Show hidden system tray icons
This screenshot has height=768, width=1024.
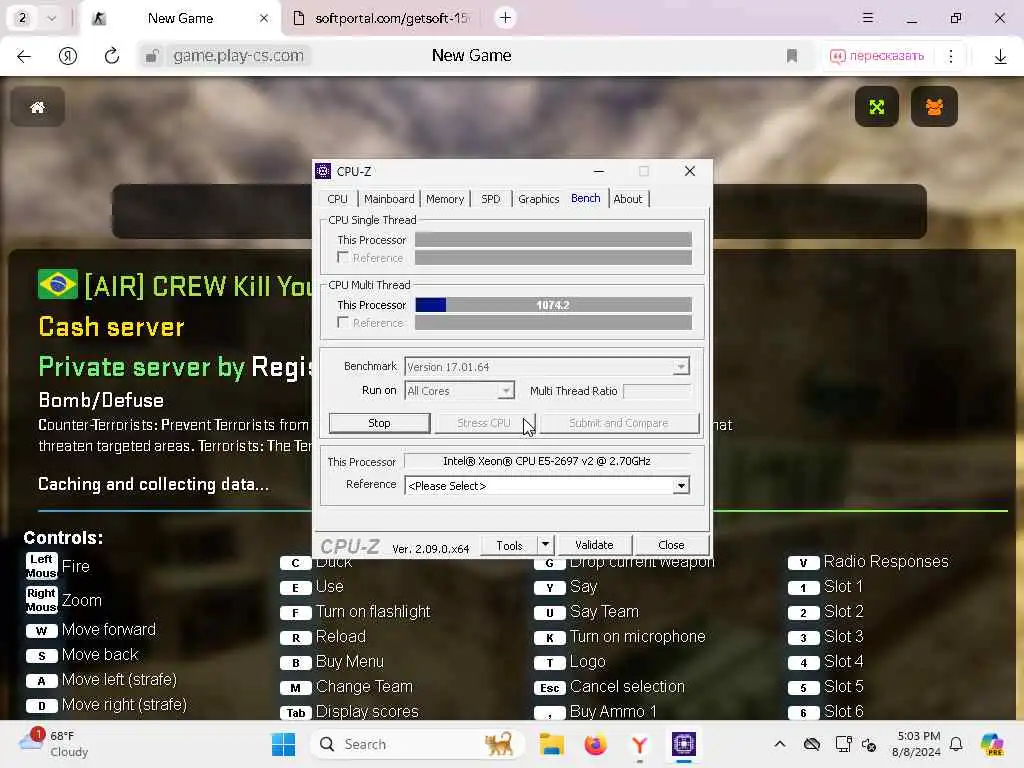780,744
